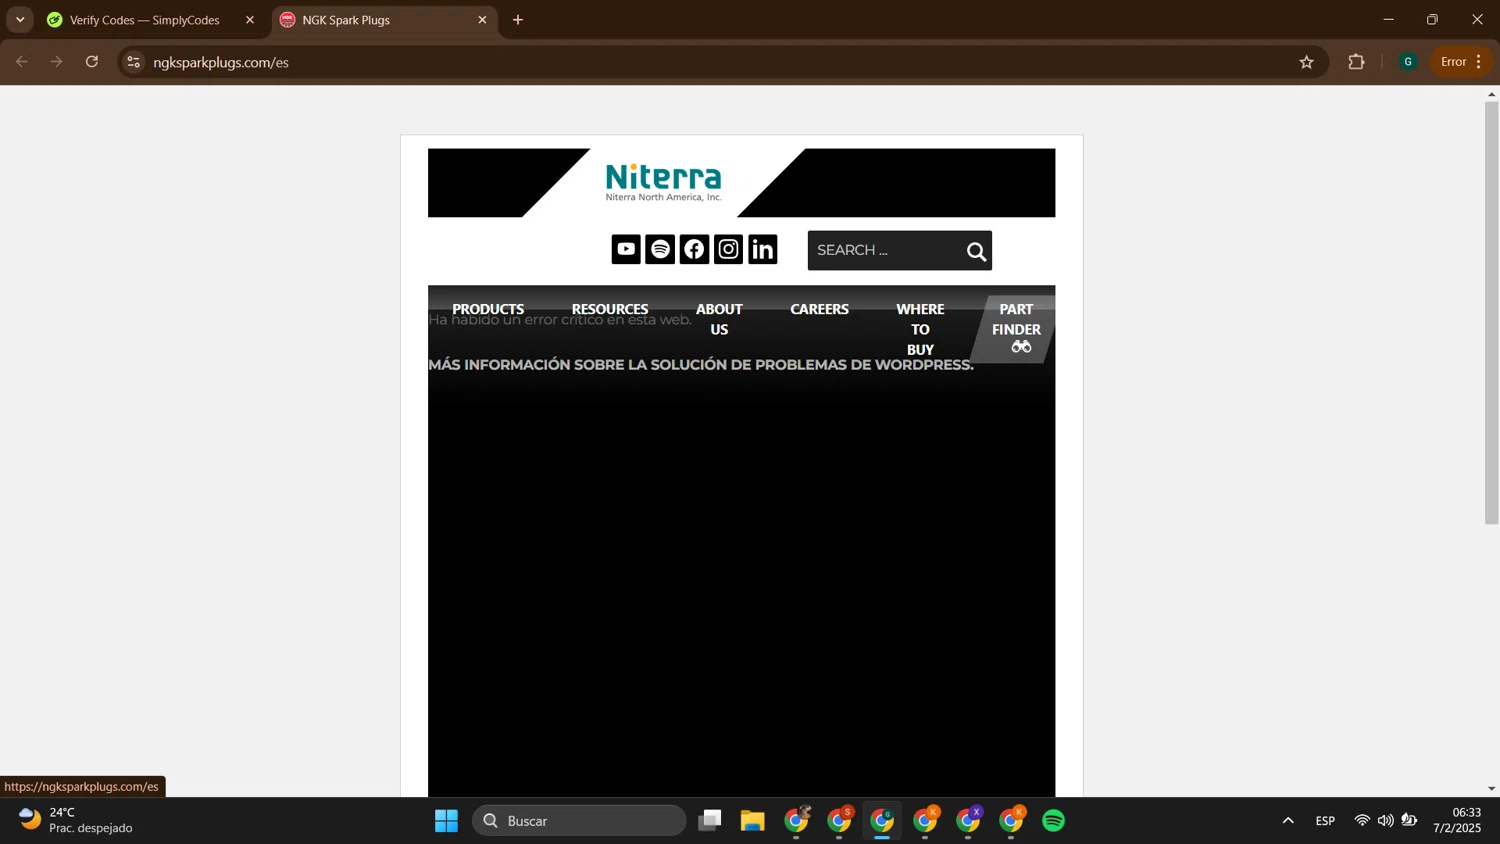This screenshot has height=844, width=1500.
Task: Open the weather widget showing 24°C
Action: point(77,820)
